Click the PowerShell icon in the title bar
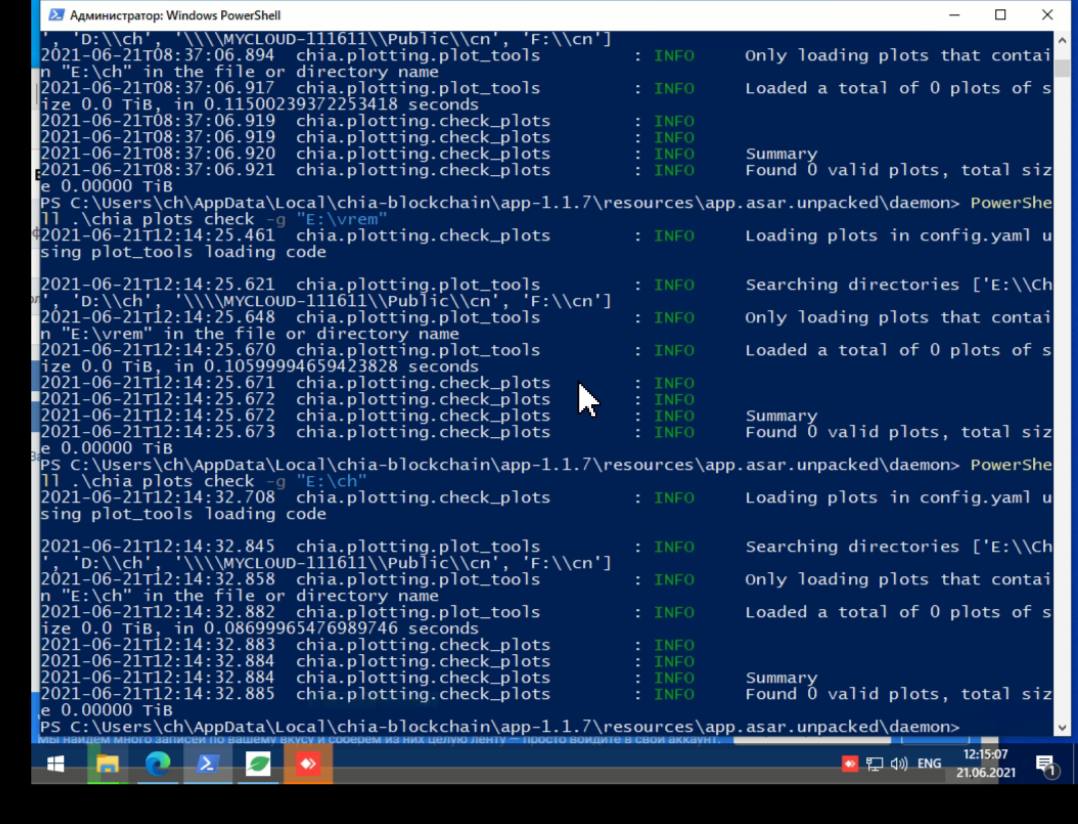The image size is (1078, 824). pyautogui.click(x=56, y=15)
